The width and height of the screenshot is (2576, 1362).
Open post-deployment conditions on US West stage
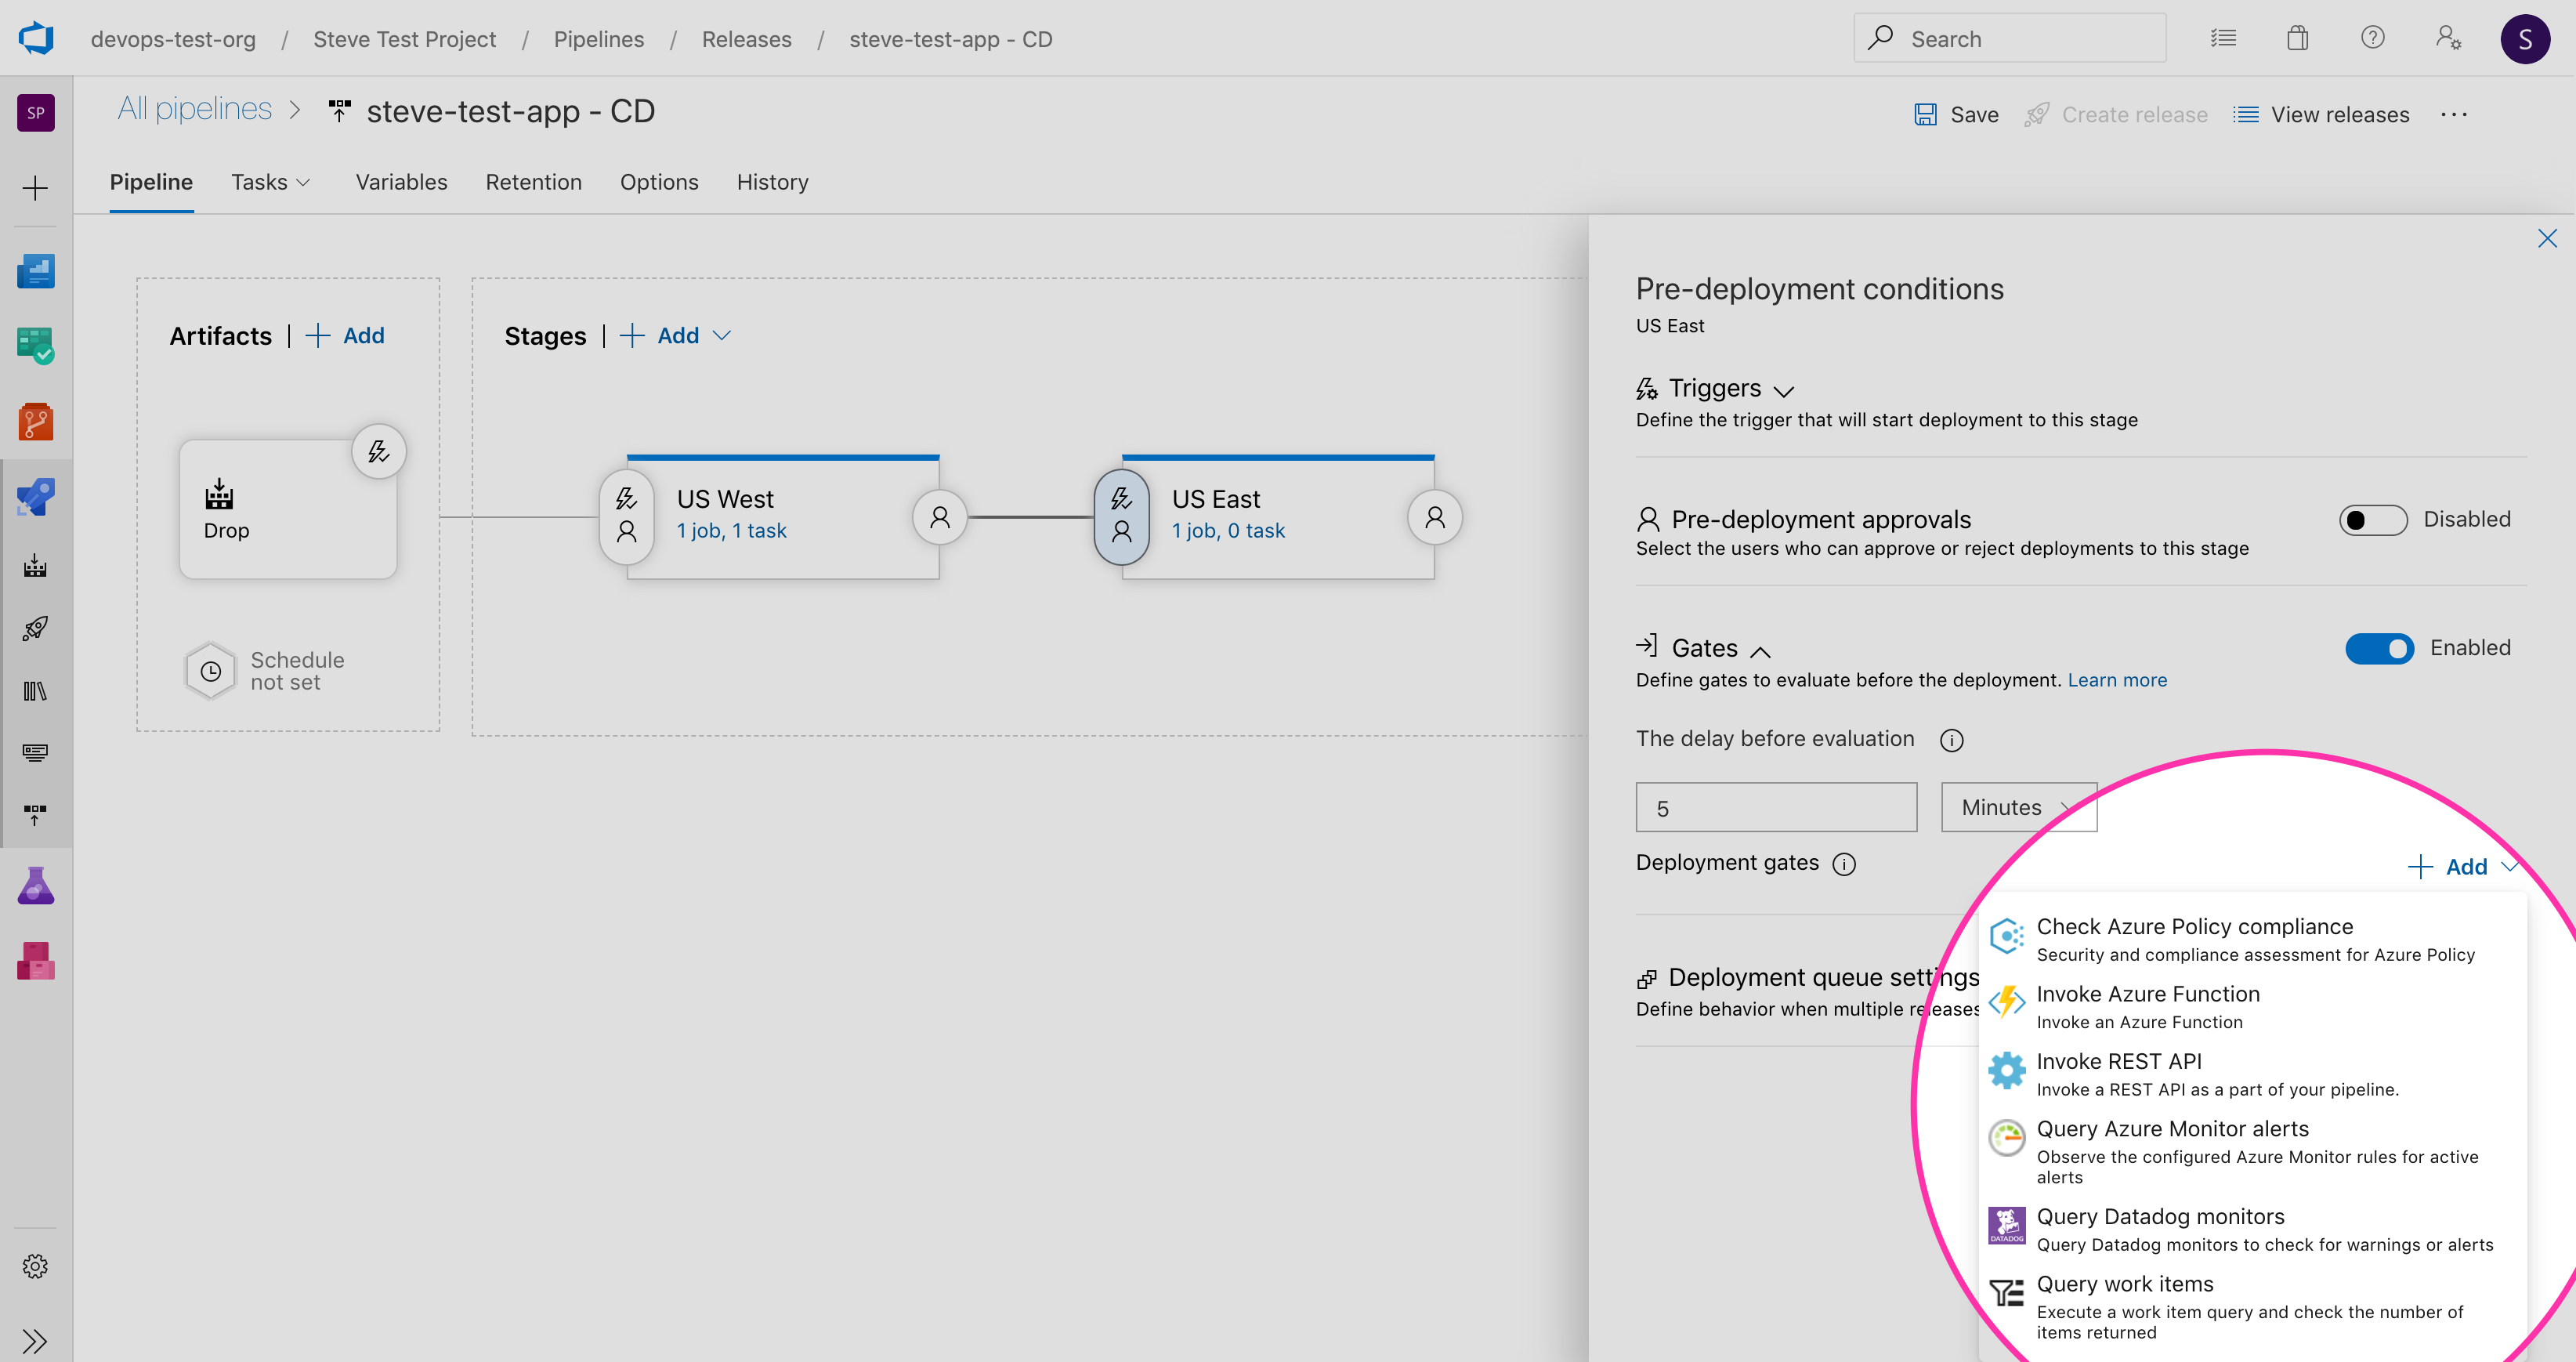(x=939, y=516)
